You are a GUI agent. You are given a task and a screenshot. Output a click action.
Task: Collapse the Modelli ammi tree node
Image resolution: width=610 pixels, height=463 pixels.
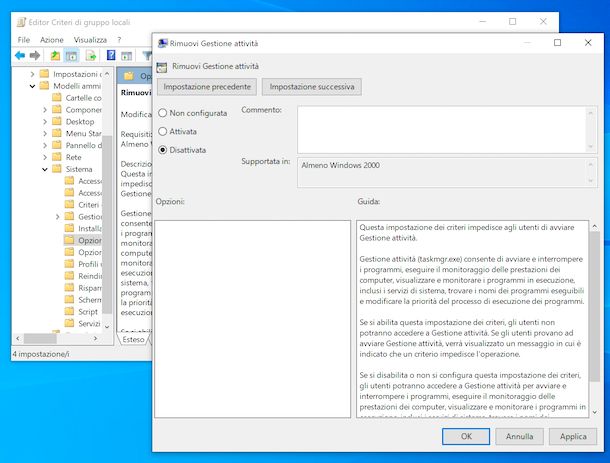pyautogui.click(x=32, y=86)
